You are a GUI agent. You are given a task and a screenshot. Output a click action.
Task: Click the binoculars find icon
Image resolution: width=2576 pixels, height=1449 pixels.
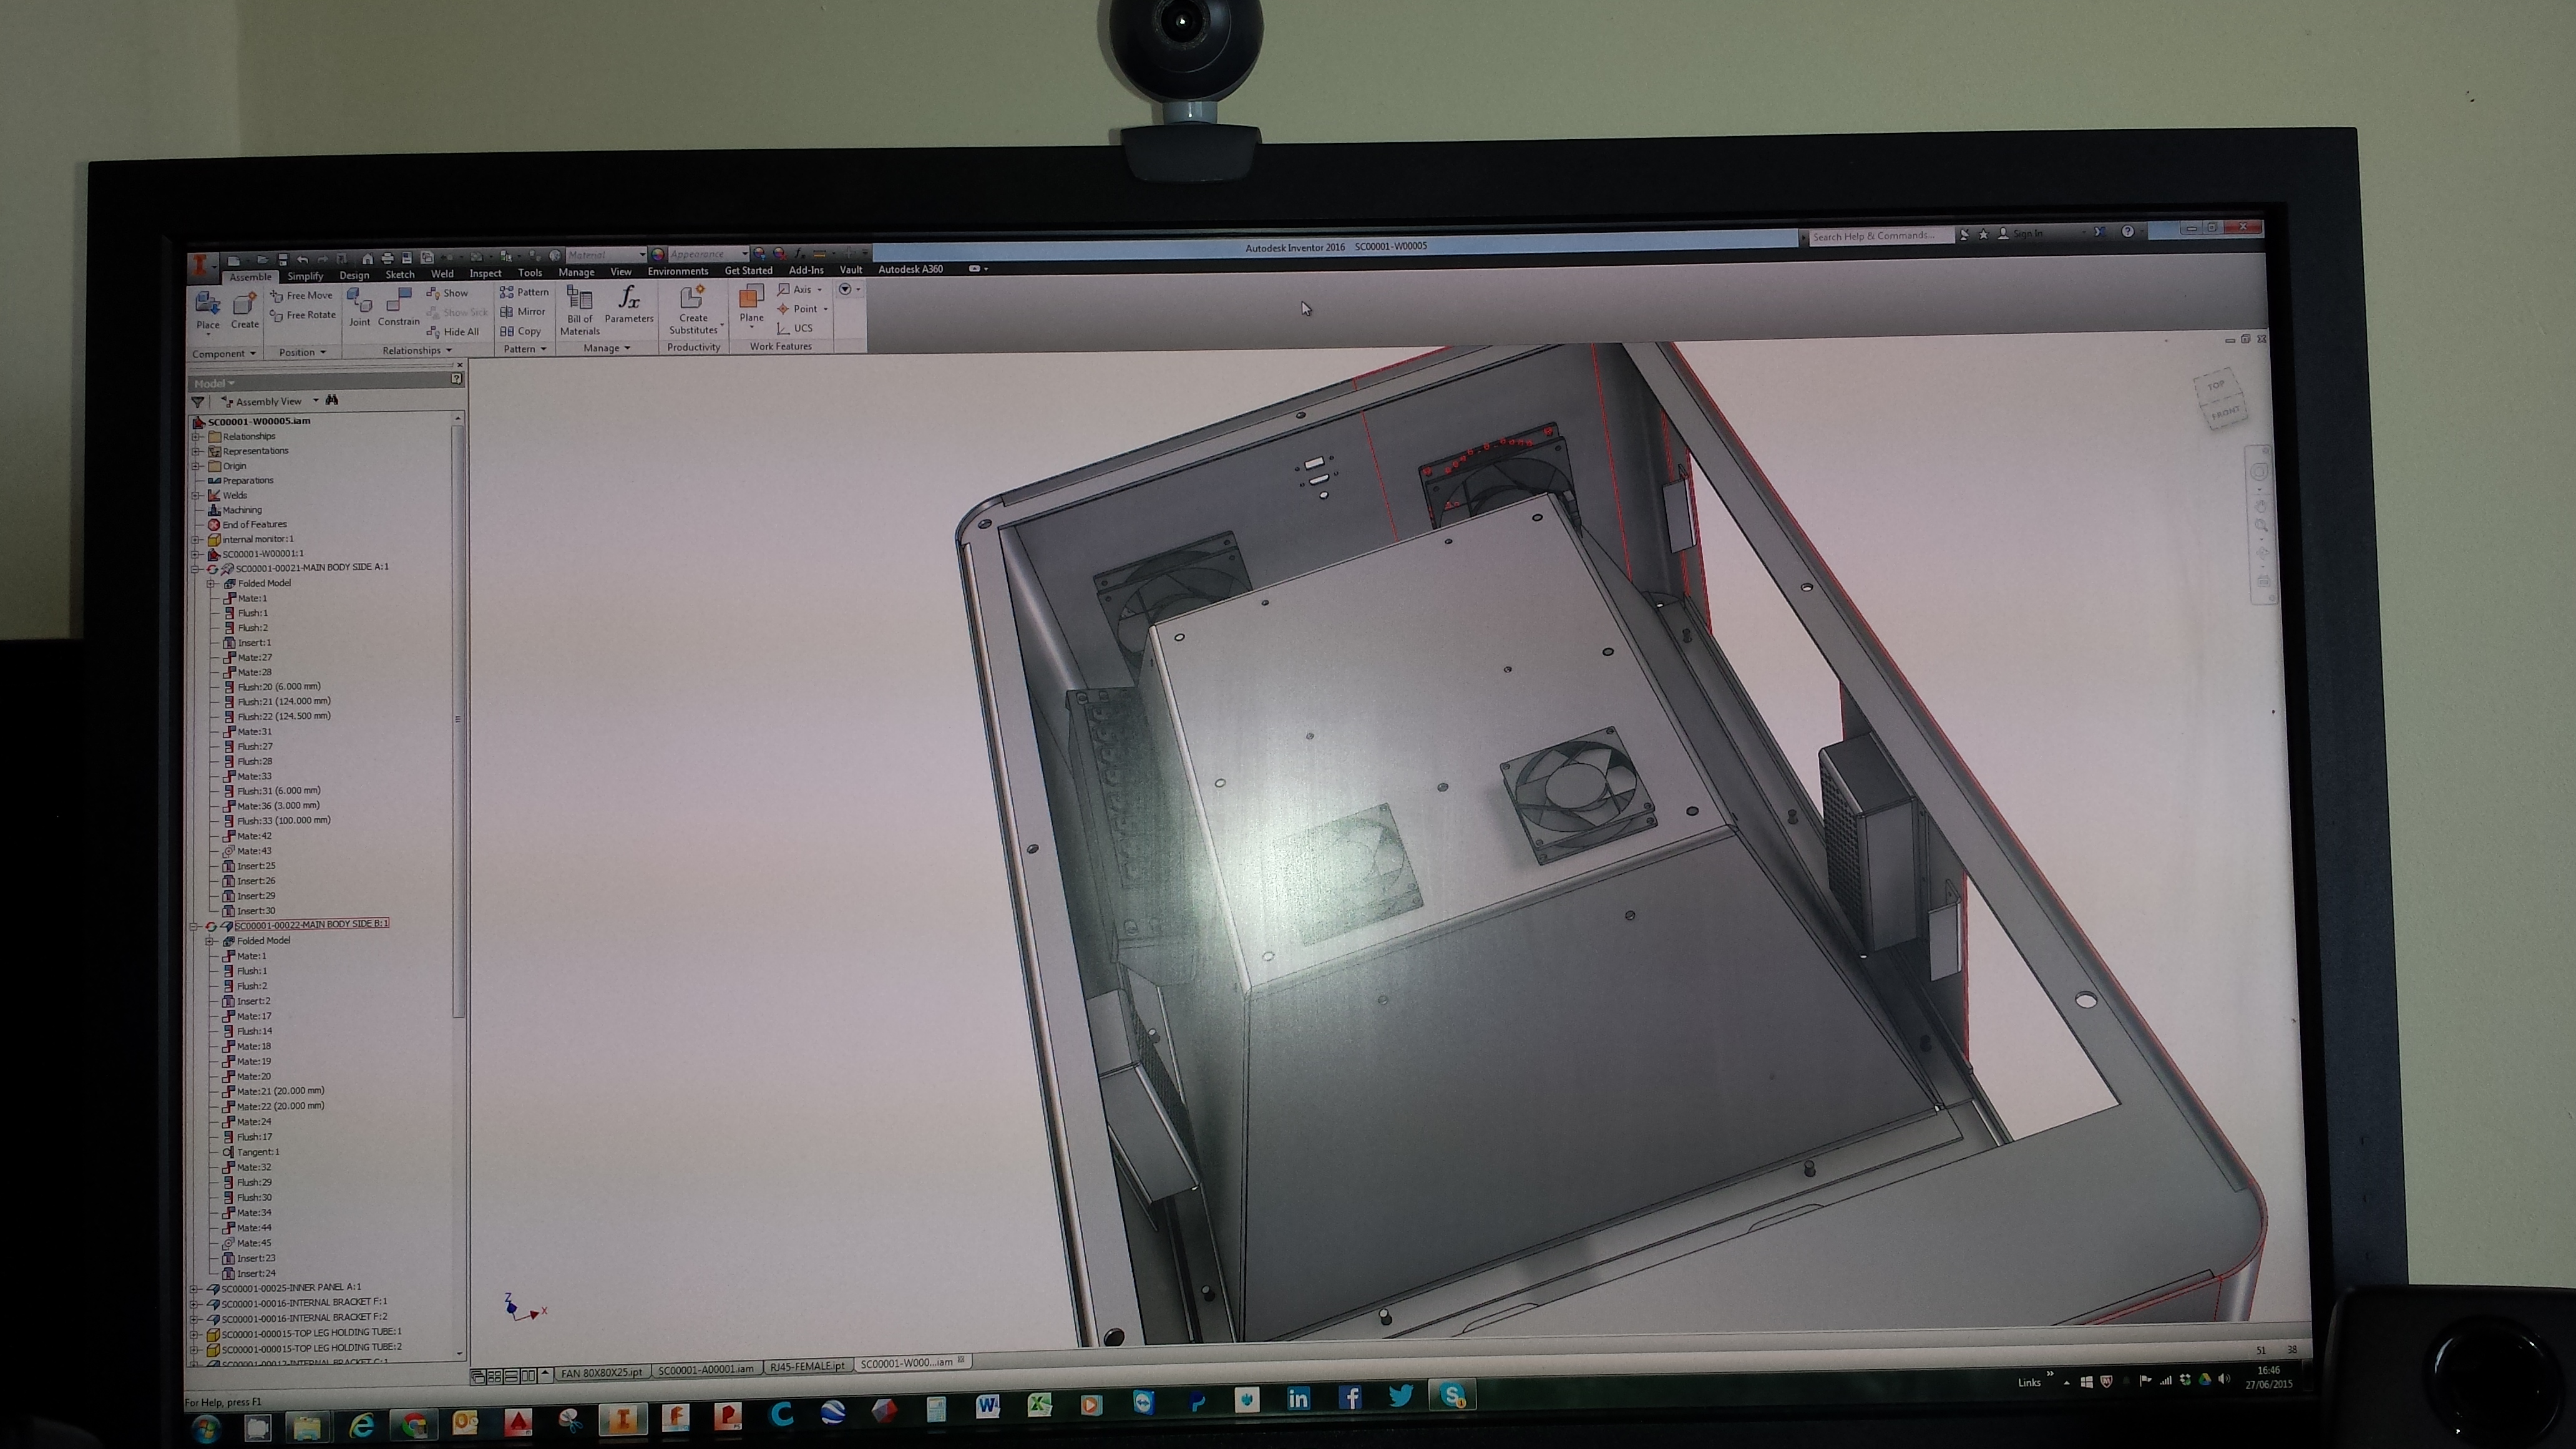pyautogui.click(x=332, y=400)
